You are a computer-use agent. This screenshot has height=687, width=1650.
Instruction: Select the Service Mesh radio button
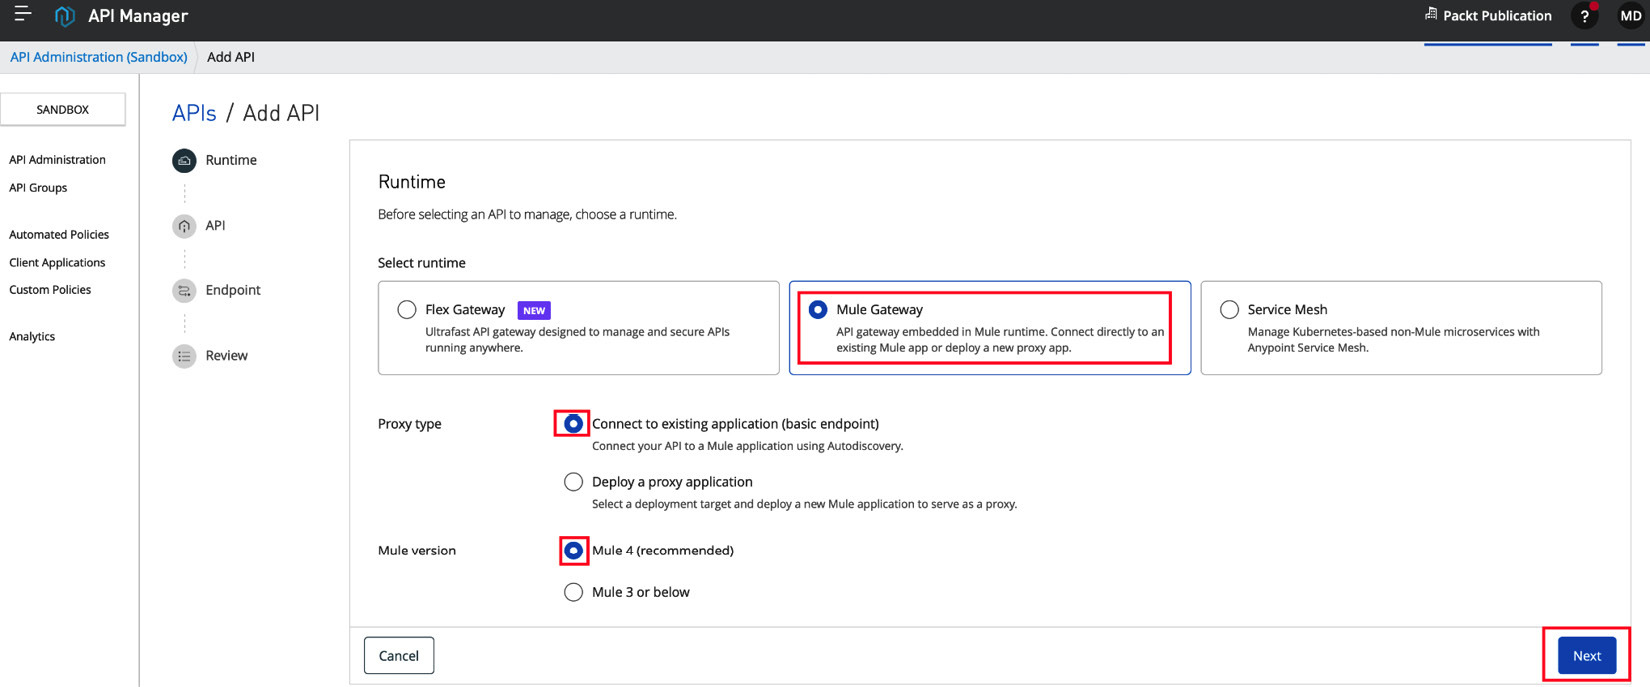[x=1229, y=310]
